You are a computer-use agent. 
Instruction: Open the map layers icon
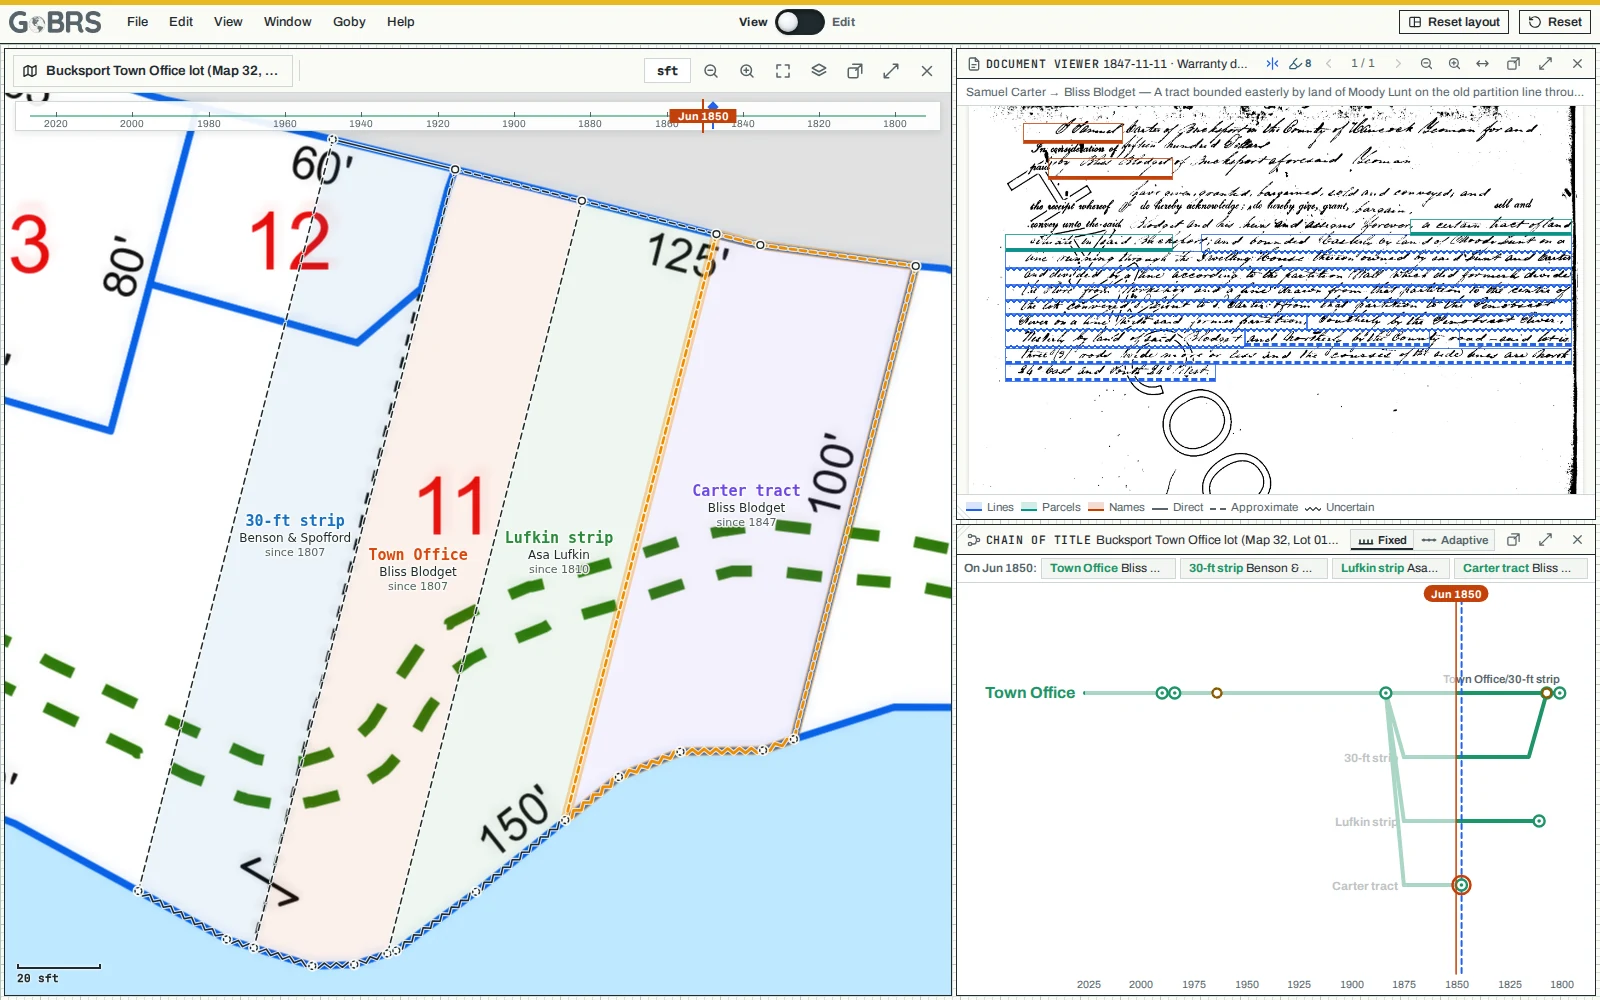pos(819,71)
